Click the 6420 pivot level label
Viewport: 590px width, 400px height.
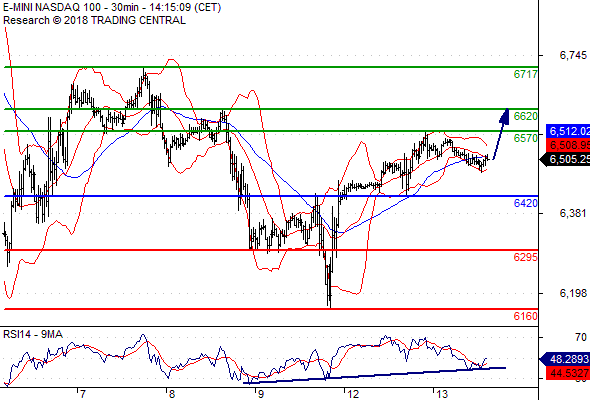[x=525, y=203]
